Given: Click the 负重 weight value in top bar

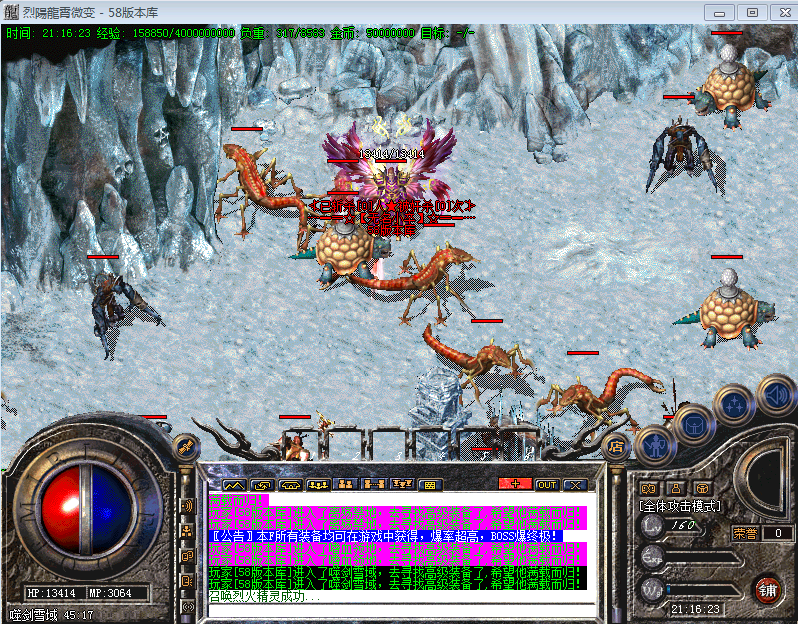Looking at the screenshot, I should click(x=282, y=34).
